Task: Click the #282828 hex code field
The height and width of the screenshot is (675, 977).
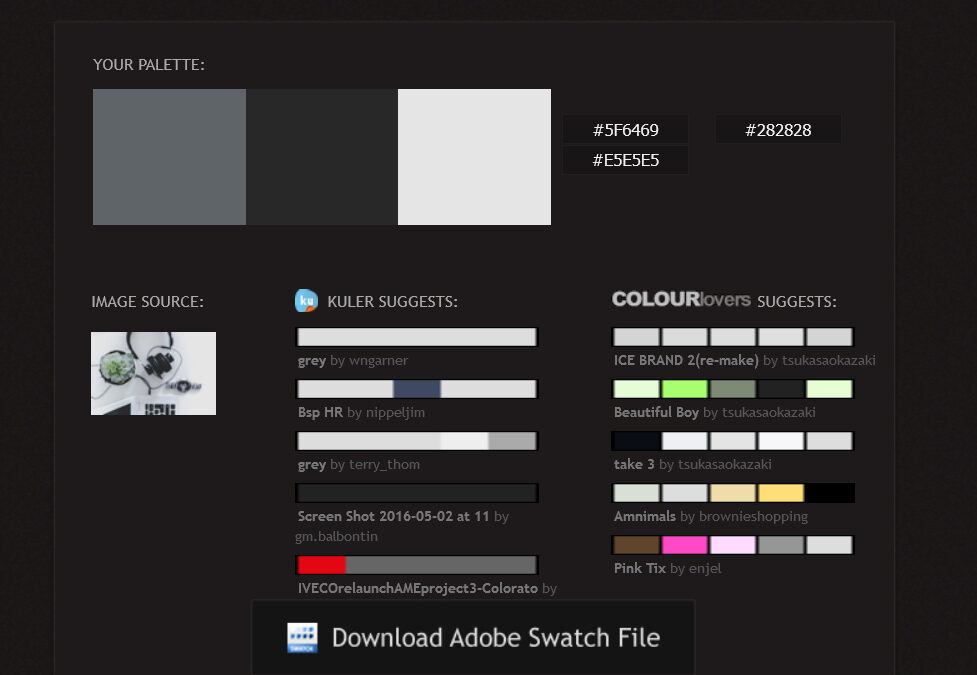Action: coord(778,130)
